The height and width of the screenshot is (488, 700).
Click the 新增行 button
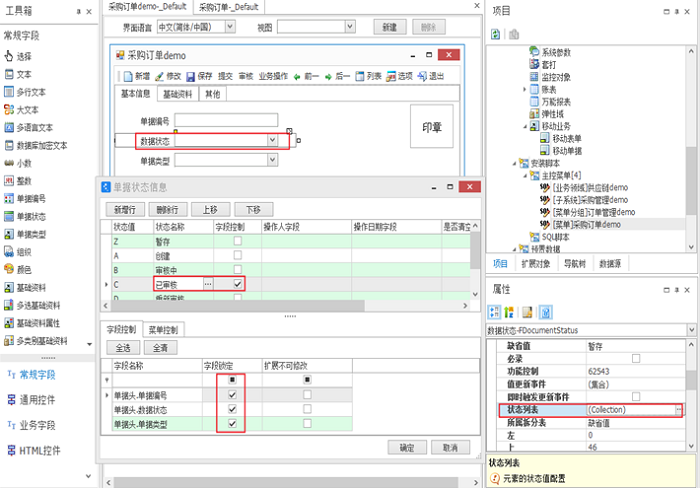(x=125, y=209)
